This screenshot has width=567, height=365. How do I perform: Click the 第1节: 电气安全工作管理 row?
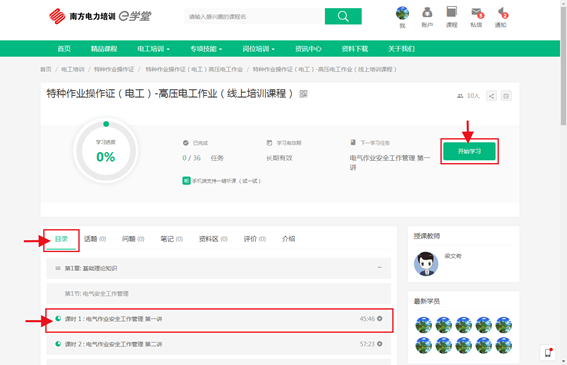[x=219, y=293]
